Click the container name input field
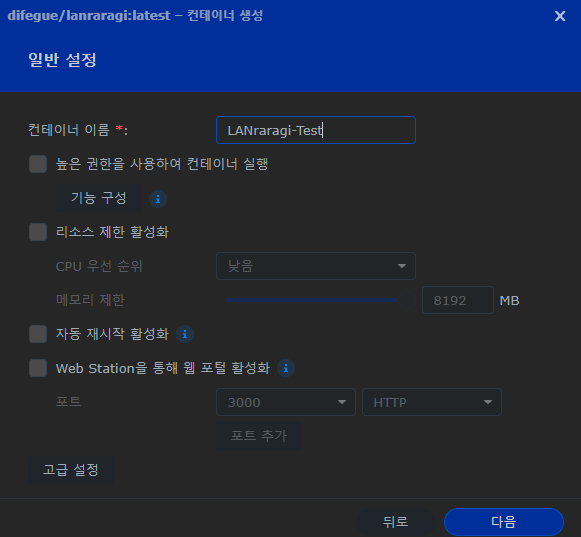581x537 pixels. point(316,130)
